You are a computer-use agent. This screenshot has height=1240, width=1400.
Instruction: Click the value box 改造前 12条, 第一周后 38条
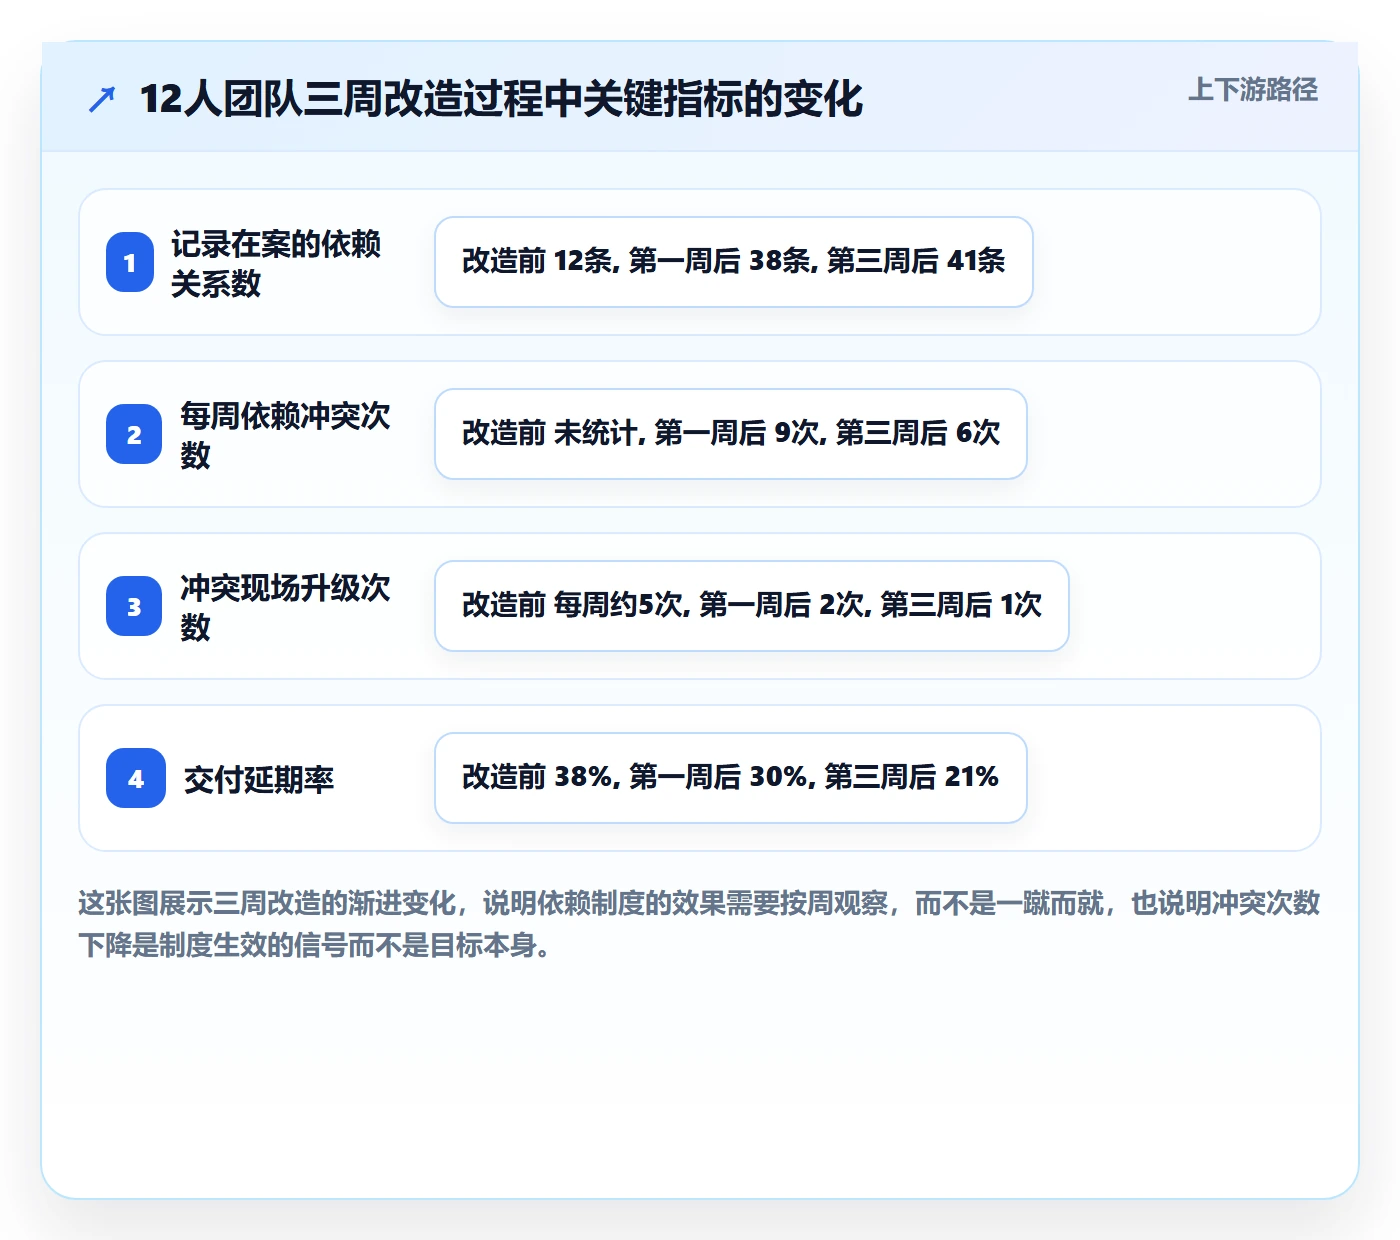pyautogui.click(x=734, y=262)
